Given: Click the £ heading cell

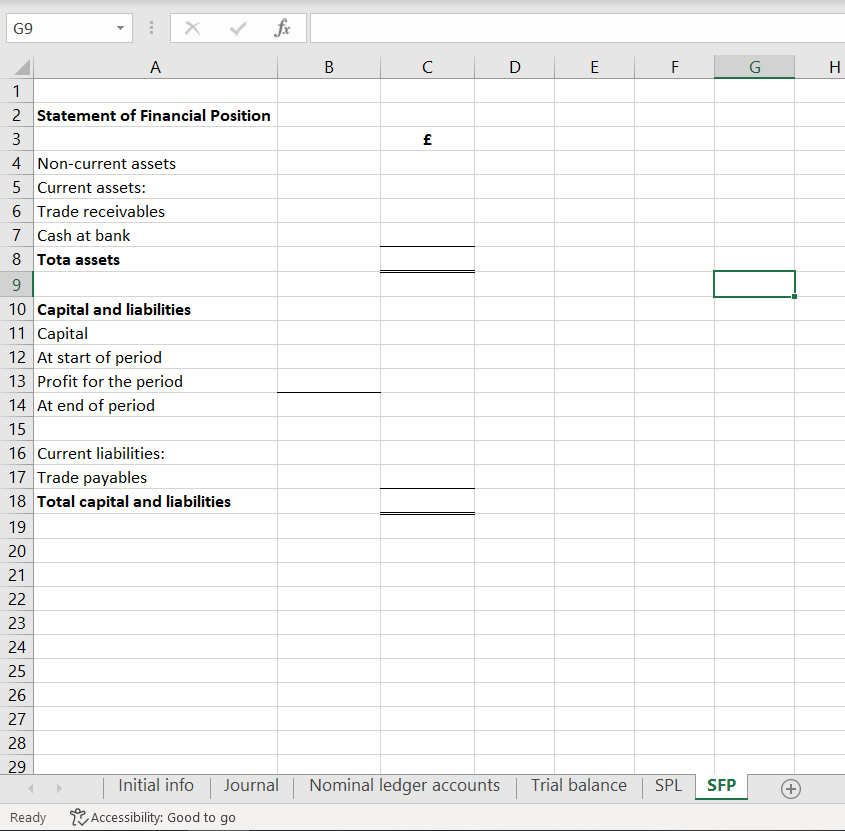Looking at the screenshot, I should tap(427, 140).
